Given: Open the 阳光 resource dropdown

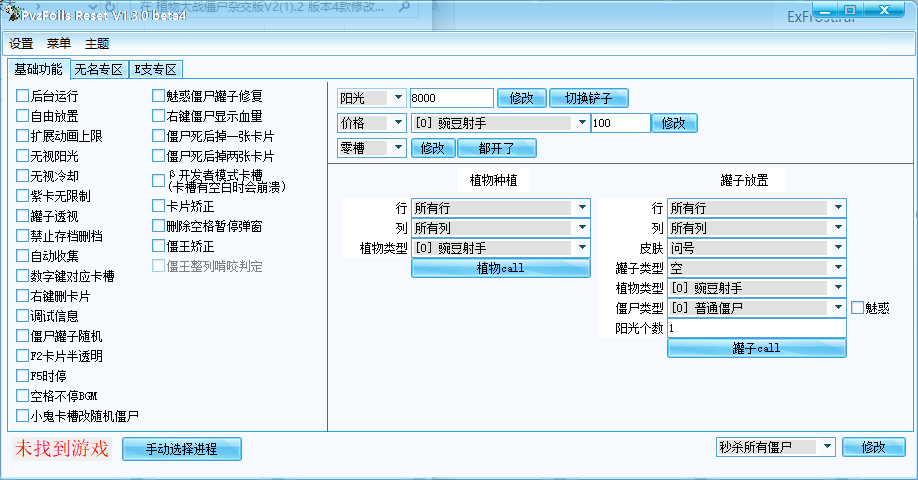Looking at the screenshot, I should pos(398,98).
